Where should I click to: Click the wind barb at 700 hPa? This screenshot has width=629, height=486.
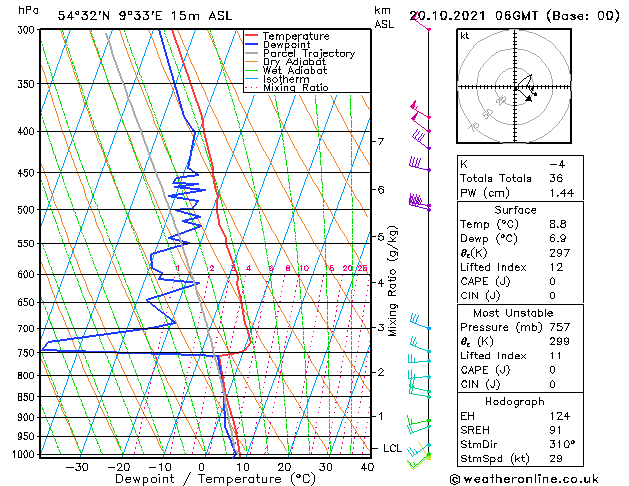[419, 323]
